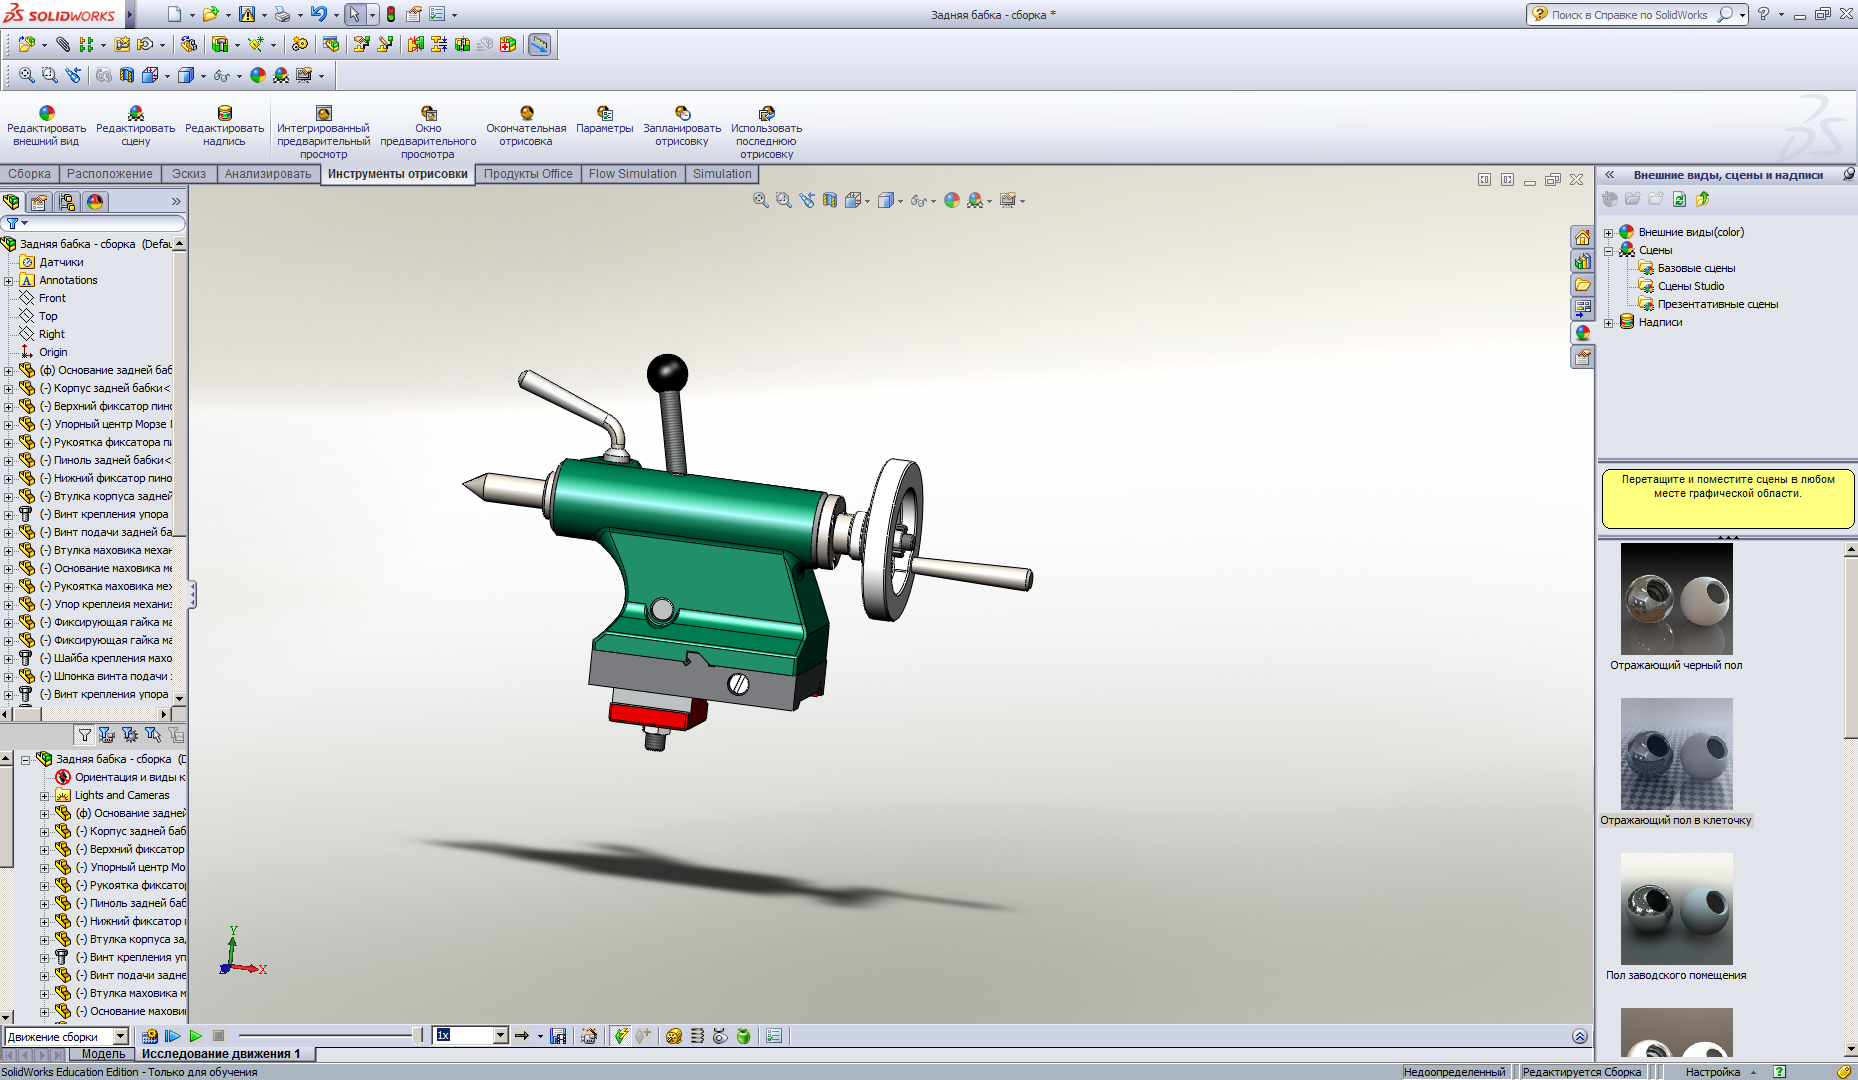The image size is (1858, 1080).
Task: Click the playback time slider handle
Action: 417,1036
